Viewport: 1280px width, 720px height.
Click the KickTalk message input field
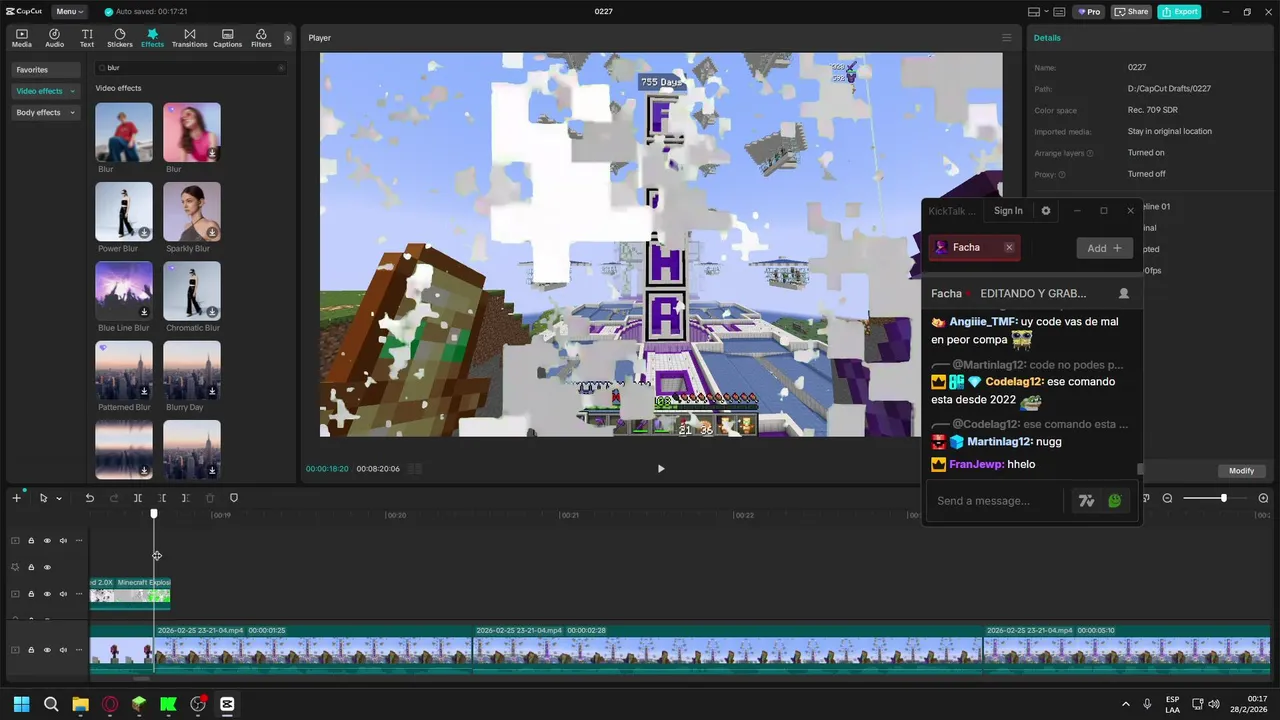pyautogui.click(x=996, y=501)
